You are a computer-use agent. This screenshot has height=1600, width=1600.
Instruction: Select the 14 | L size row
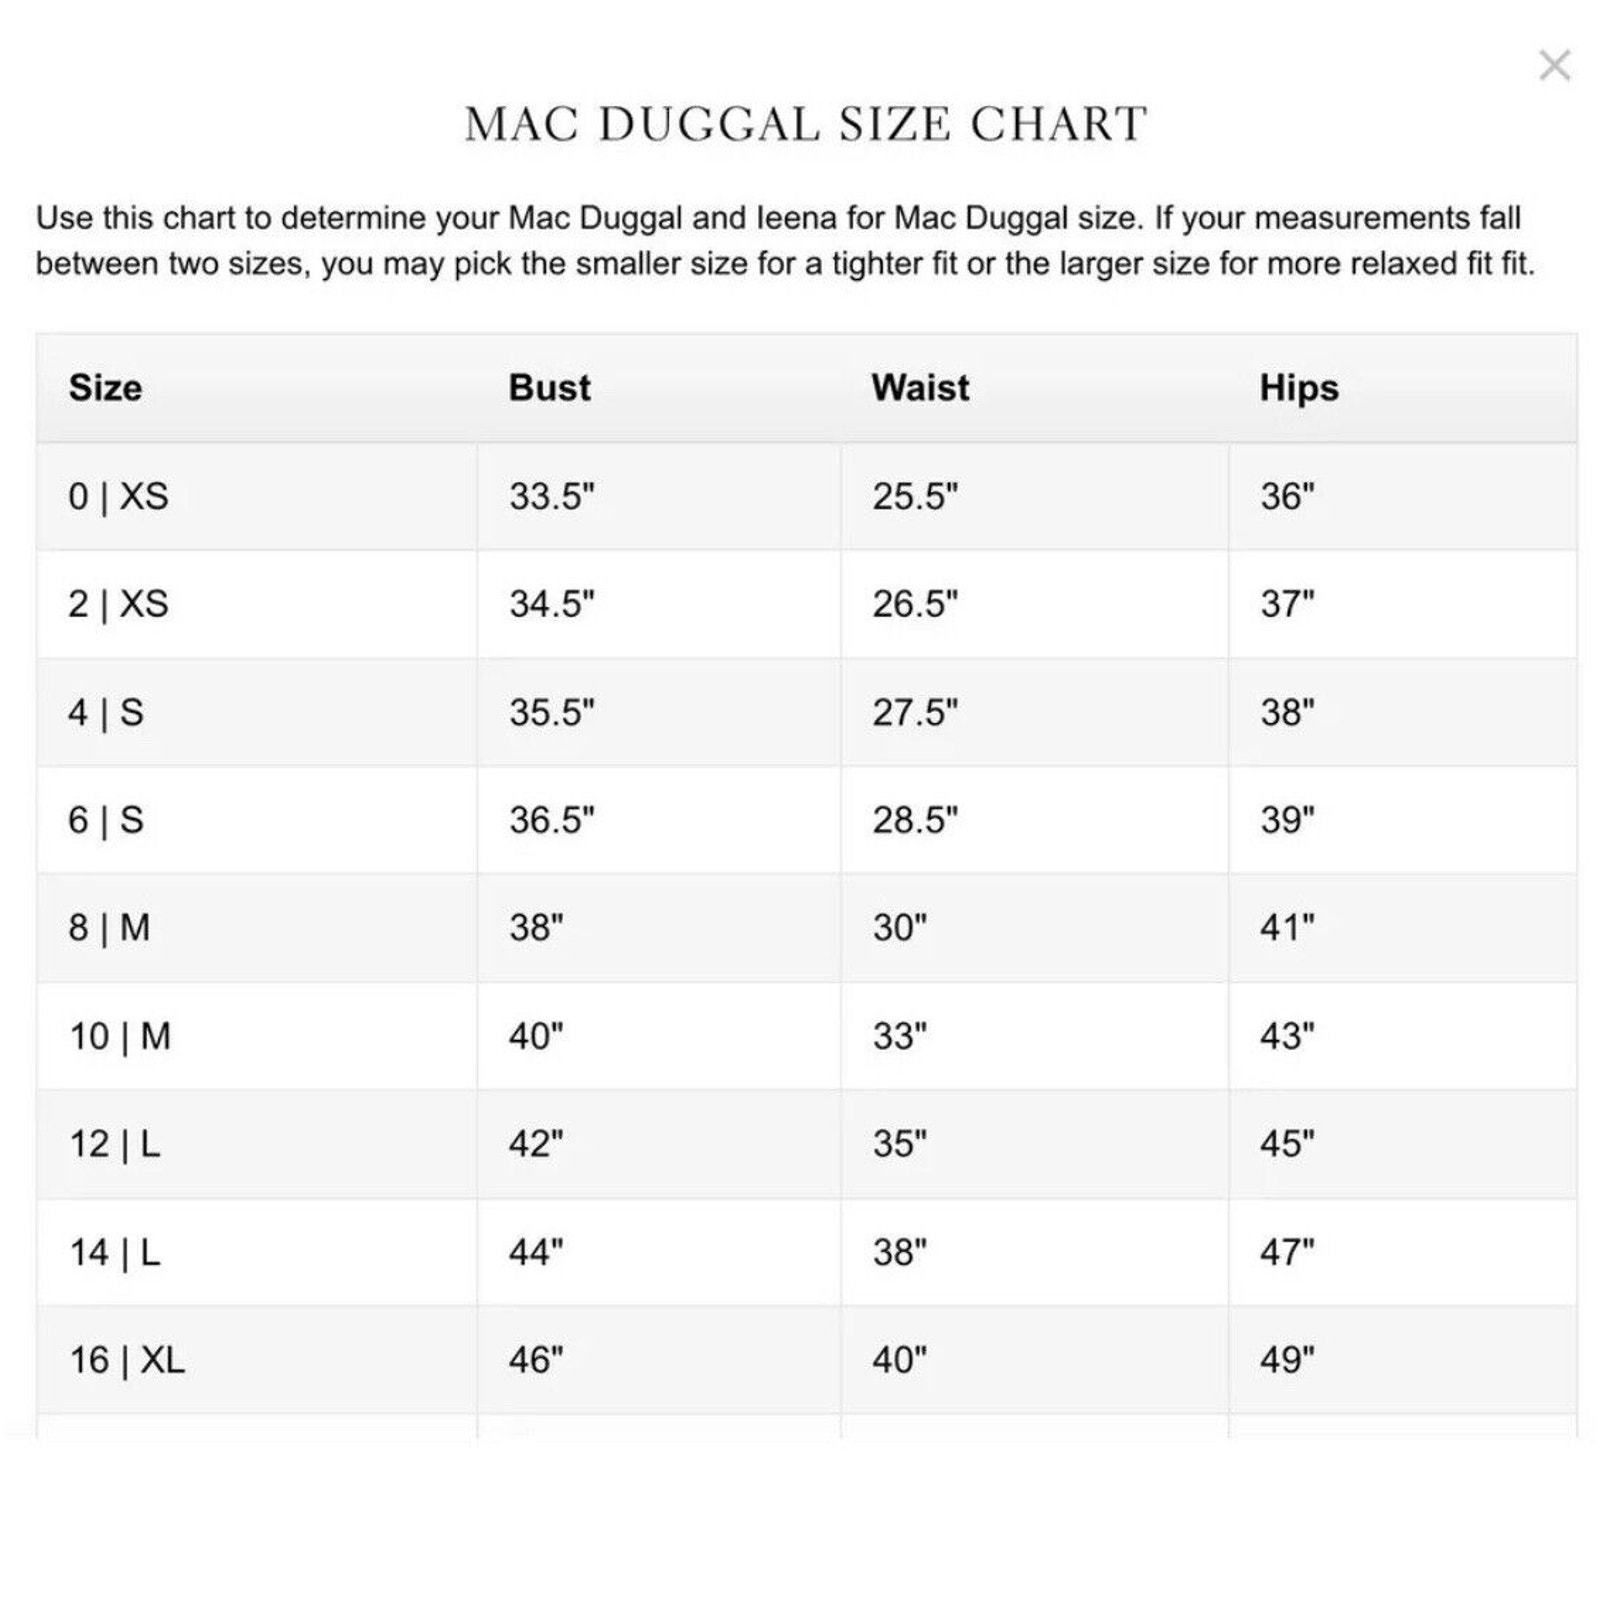pos(807,1252)
